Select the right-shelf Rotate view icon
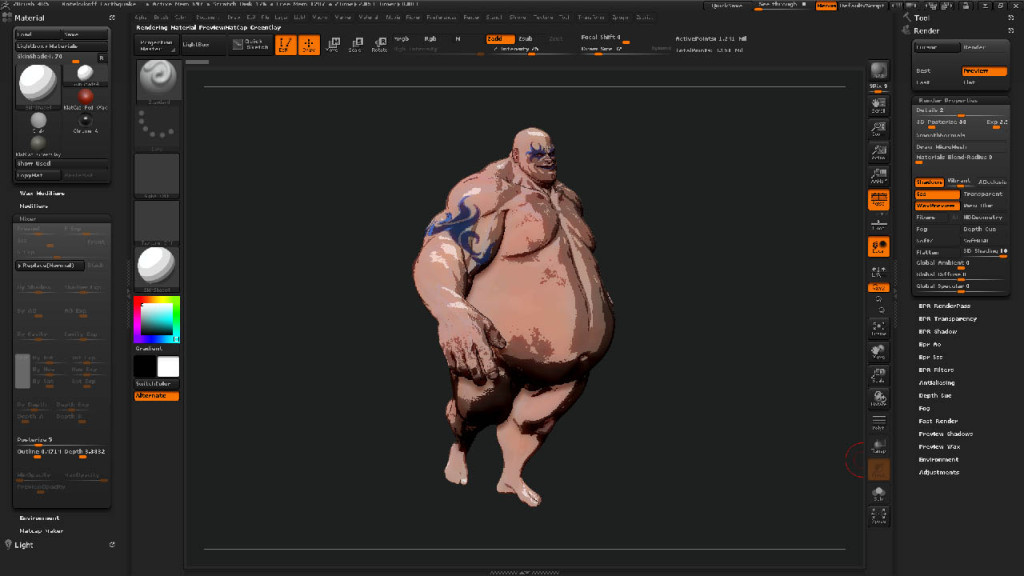This screenshot has height=576, width=1024. coord(878,398)
